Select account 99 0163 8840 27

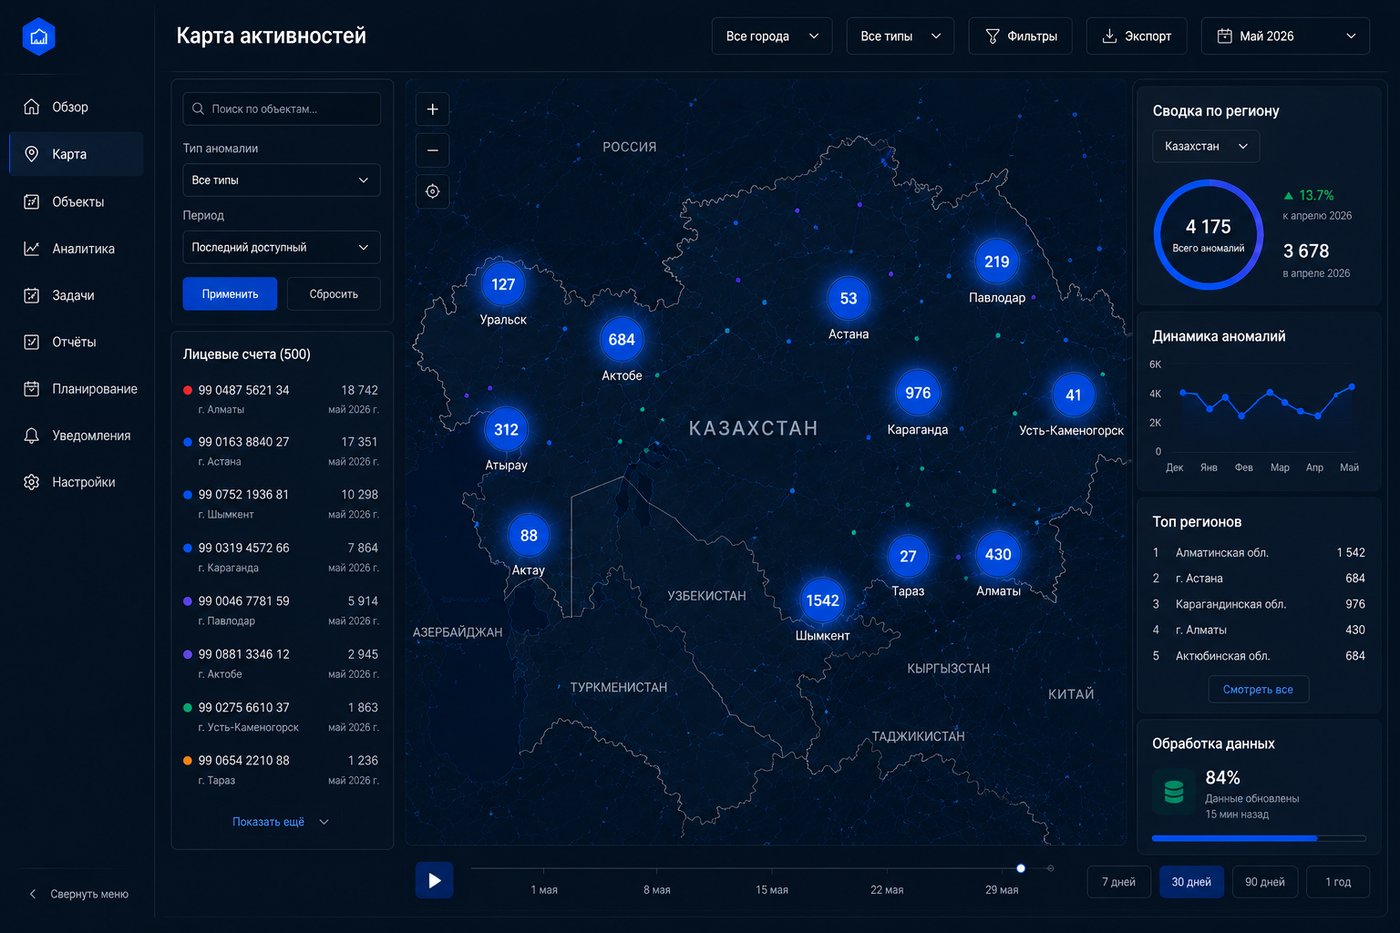[281, 451]
